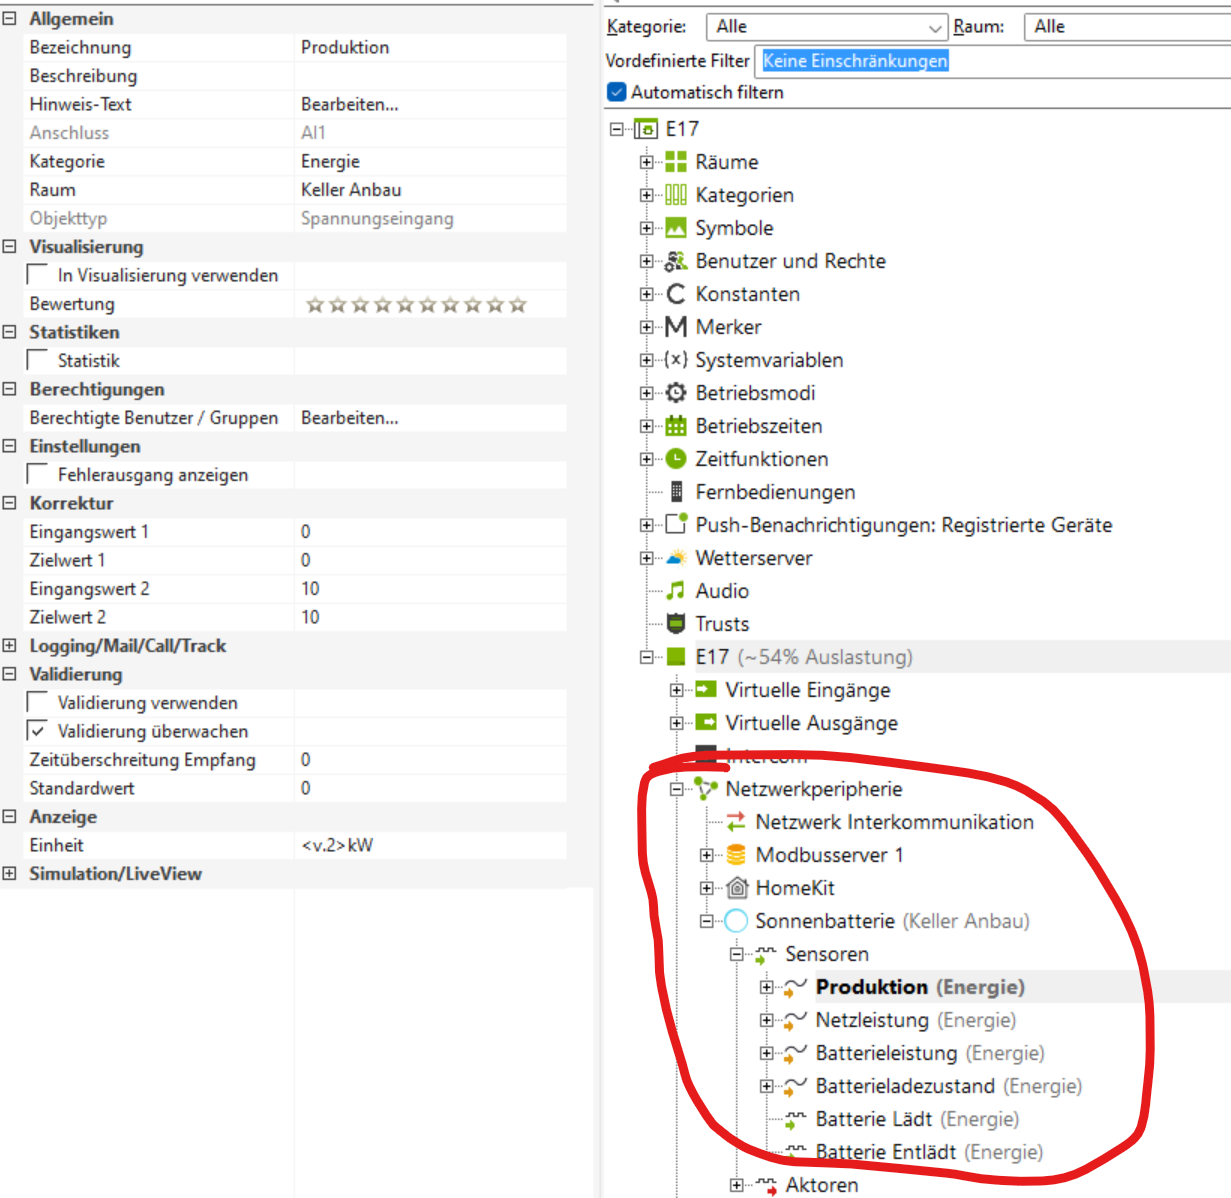
Task: Tick the Statistik checkbox
Action: tap(38, 360)
